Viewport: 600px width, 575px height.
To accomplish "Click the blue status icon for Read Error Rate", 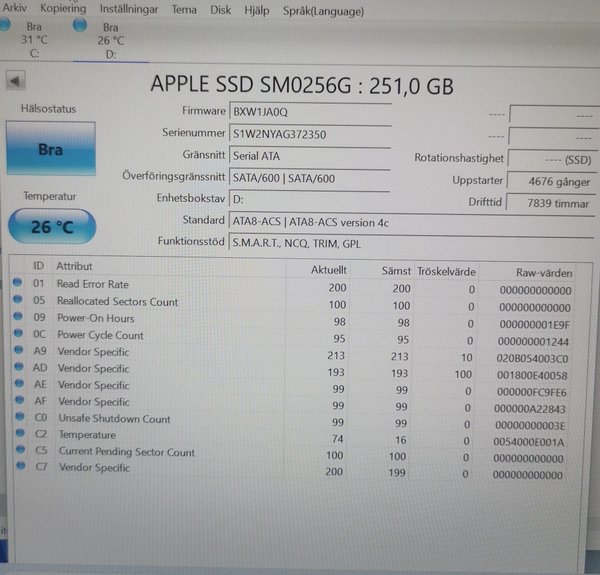I will [x=17, y=284].
